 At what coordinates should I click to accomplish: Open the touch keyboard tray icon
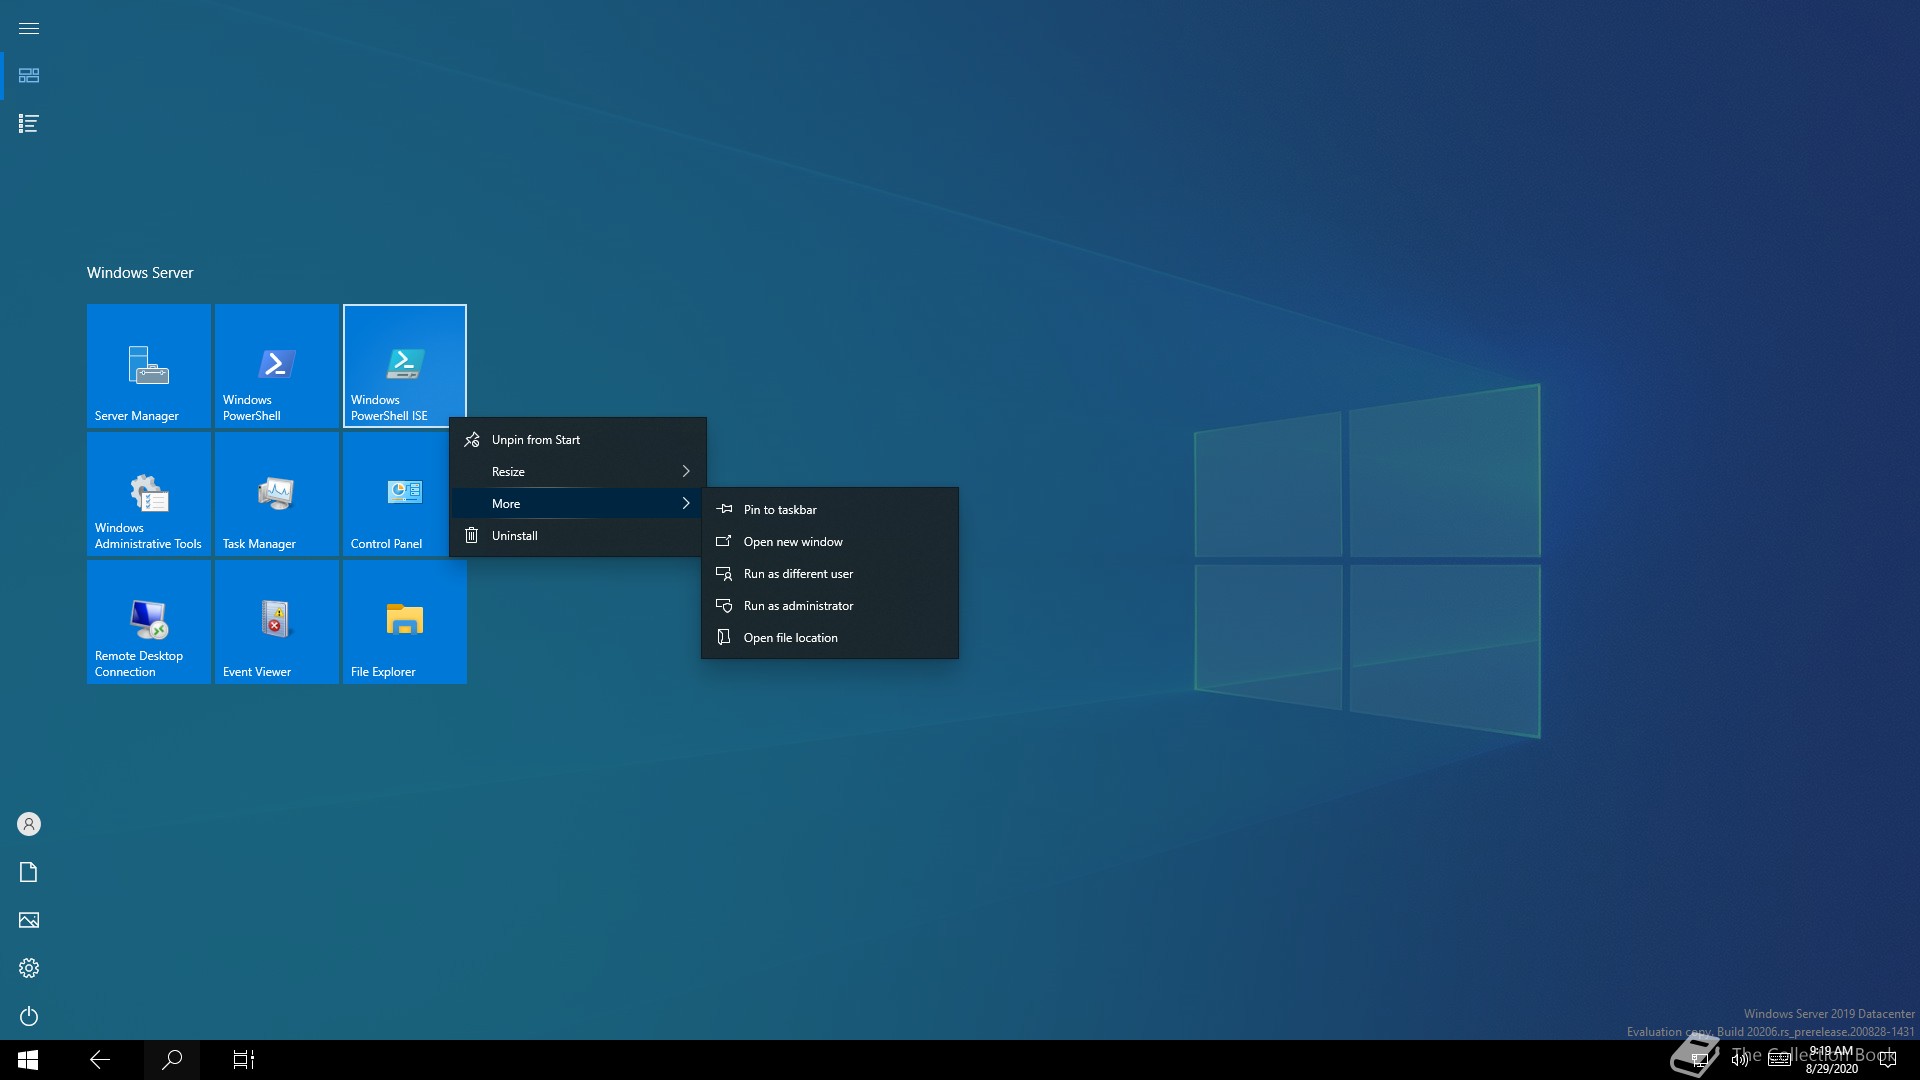click(1780, 1060)
